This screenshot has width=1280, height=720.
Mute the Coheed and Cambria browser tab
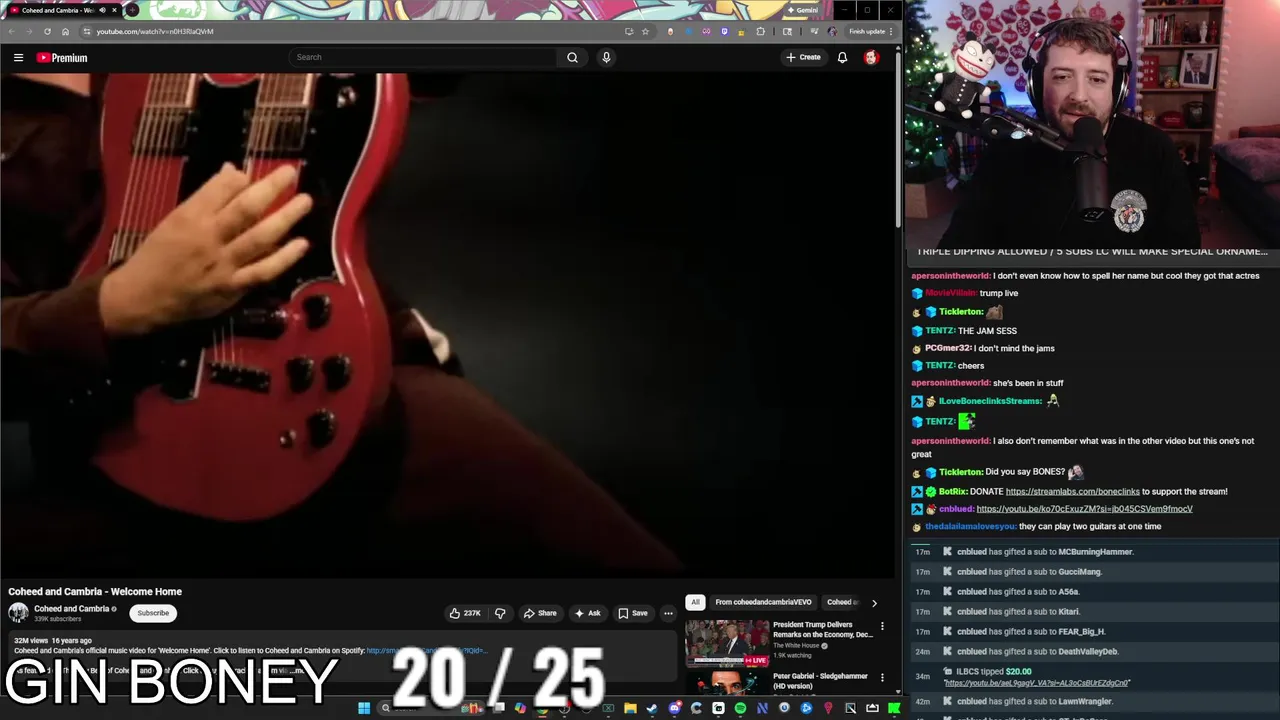[x=102, y=10]
